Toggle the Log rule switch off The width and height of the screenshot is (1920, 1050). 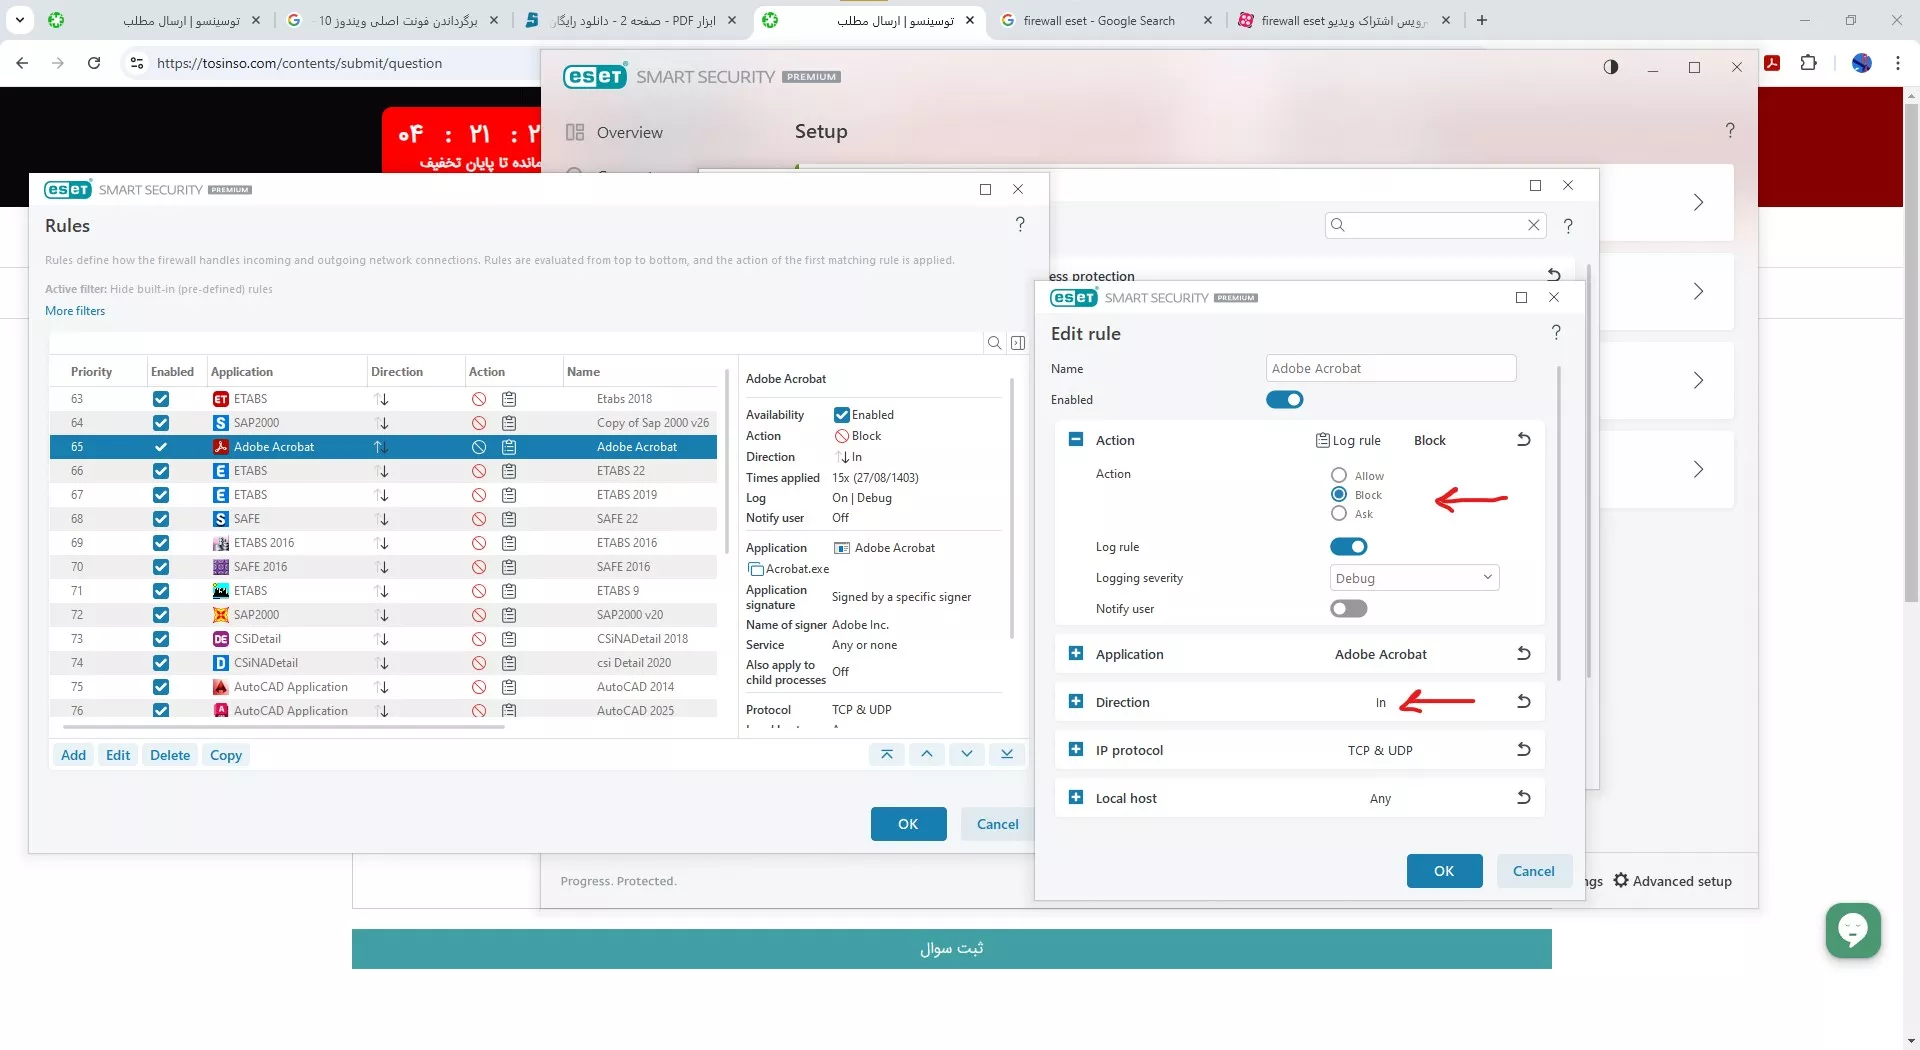pos(1349,547)
